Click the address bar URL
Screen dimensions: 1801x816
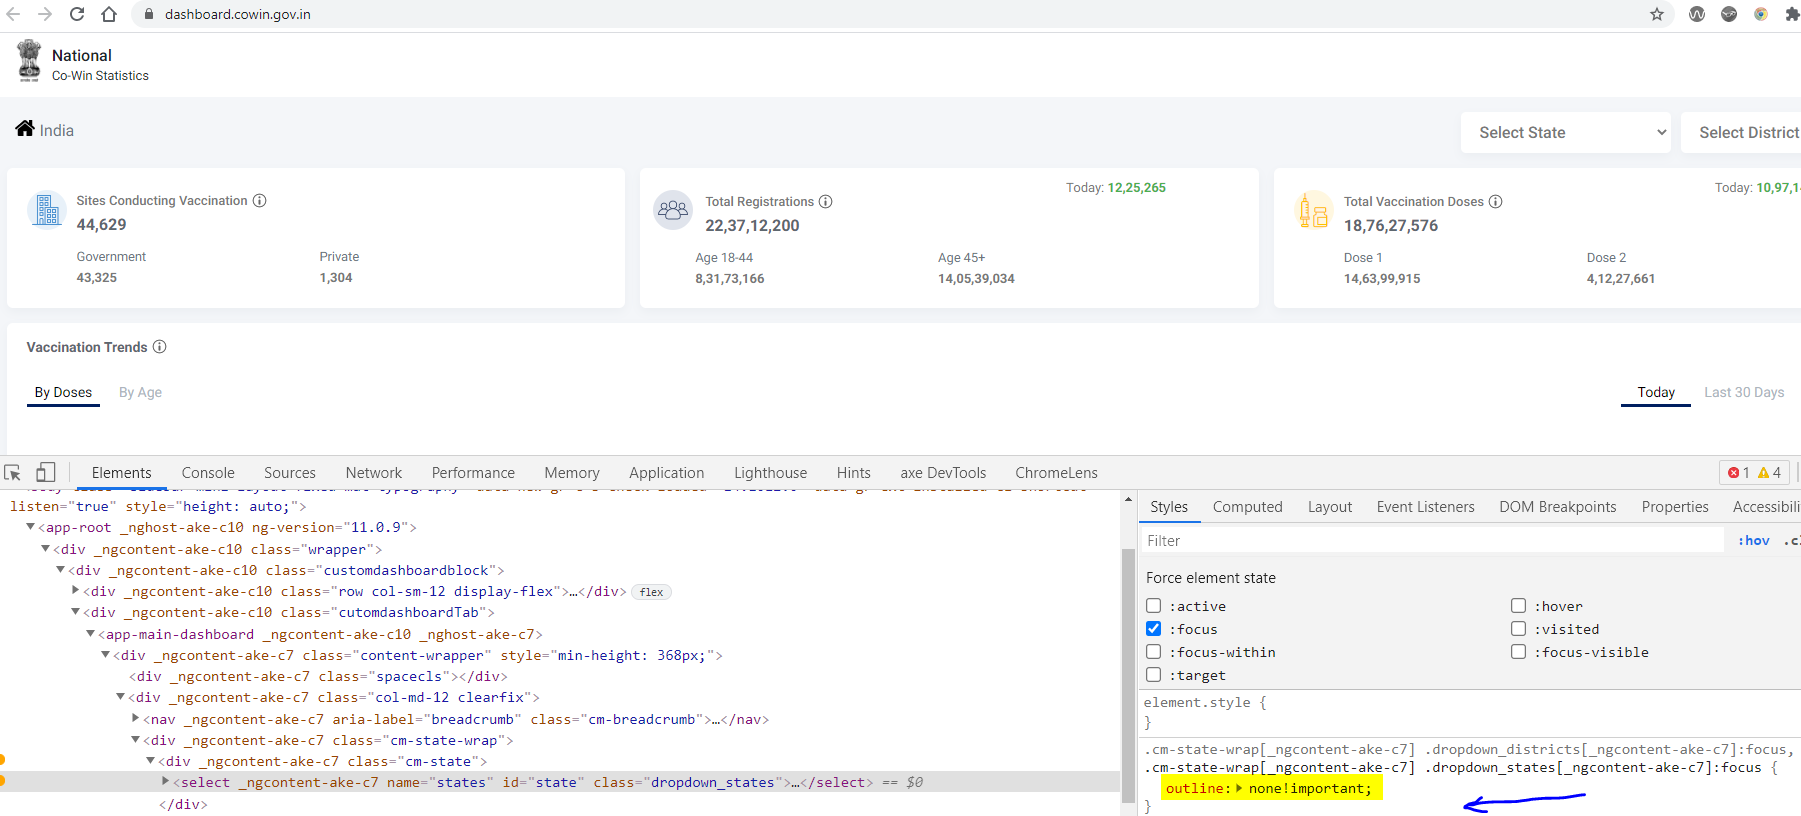click(x=238, y=14)
